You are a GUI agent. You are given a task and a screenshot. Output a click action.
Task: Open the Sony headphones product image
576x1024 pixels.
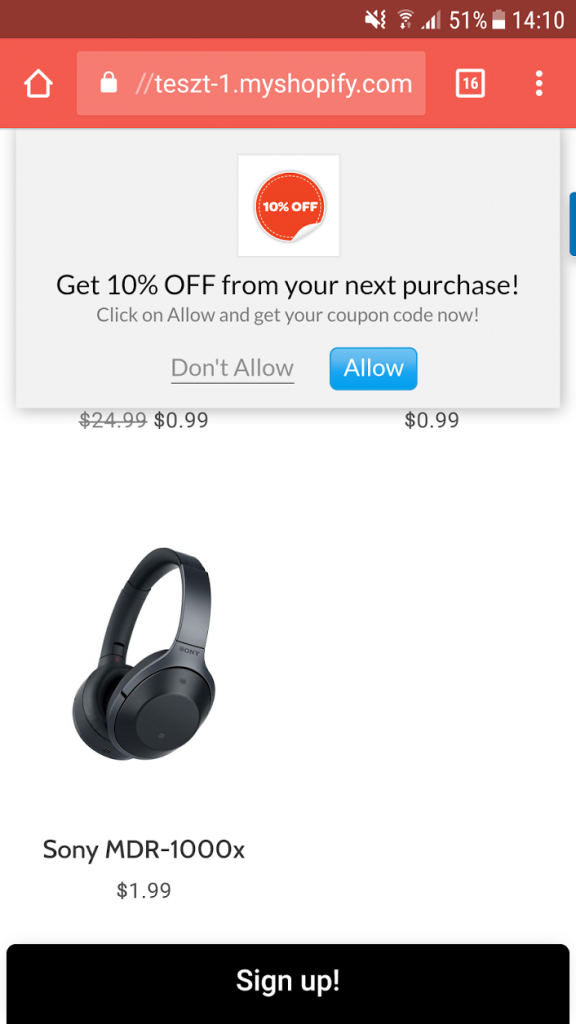tap(144, 654)
